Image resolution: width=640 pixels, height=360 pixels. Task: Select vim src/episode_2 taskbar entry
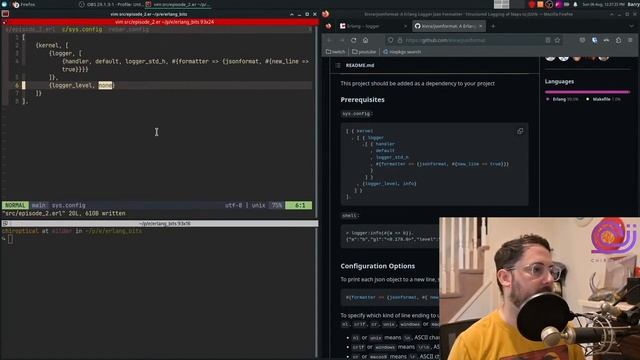coord(178,4)
